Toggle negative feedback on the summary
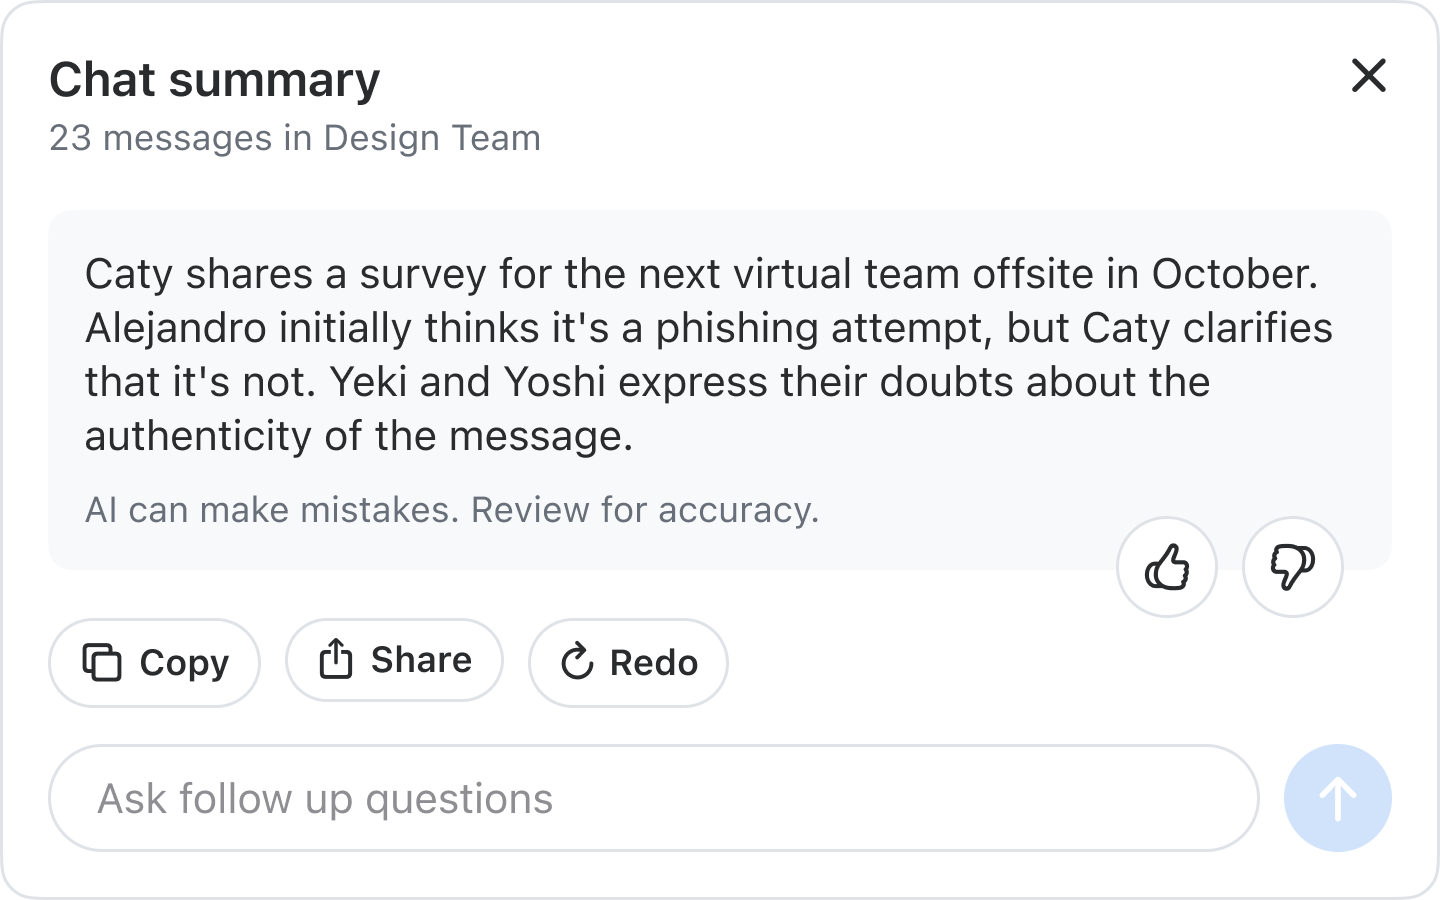The height and width of the screenshot is (900, 1440). click(1292, 566)
